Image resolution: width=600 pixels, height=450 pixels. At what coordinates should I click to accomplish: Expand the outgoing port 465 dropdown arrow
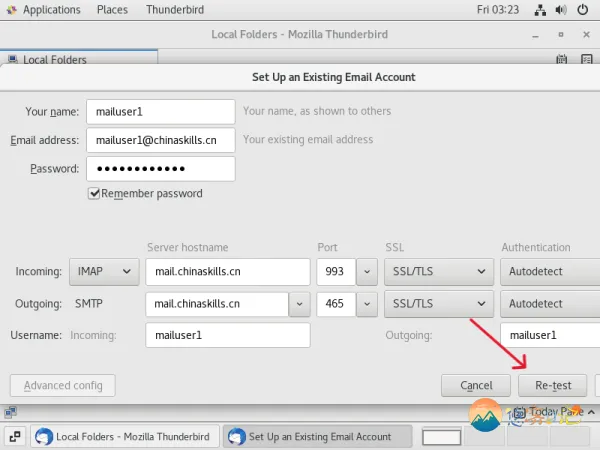pos(366,303)
